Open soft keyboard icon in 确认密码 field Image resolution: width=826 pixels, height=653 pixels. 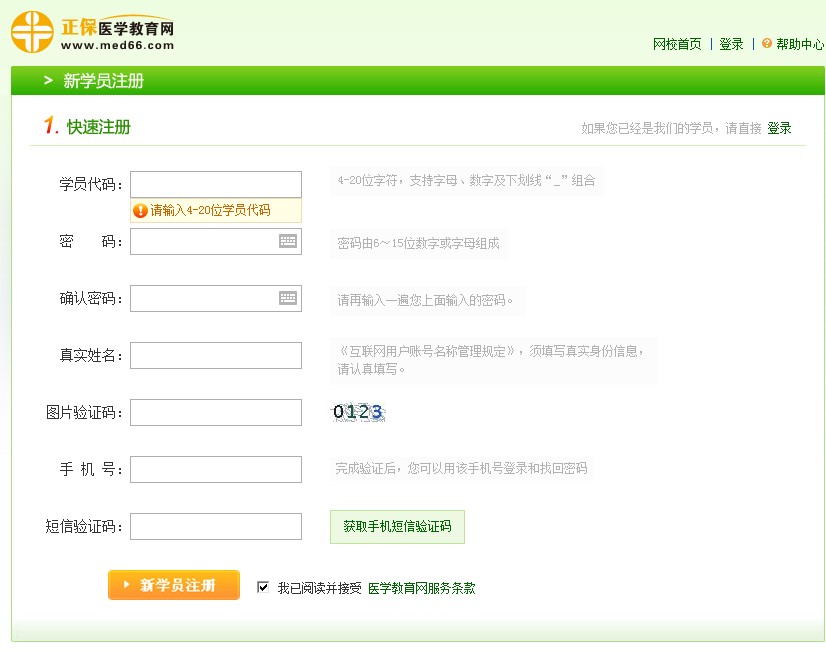point(288,298)
